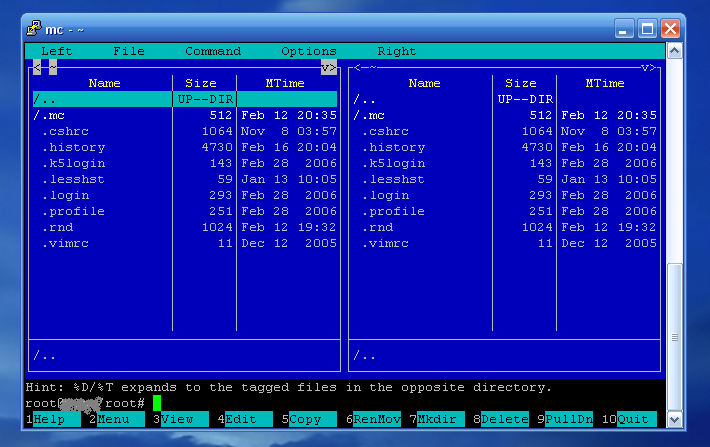Click the left panel history back arrow
Image resolution: width=710 pixels, height=447 pixels.
tap(37, 67)
